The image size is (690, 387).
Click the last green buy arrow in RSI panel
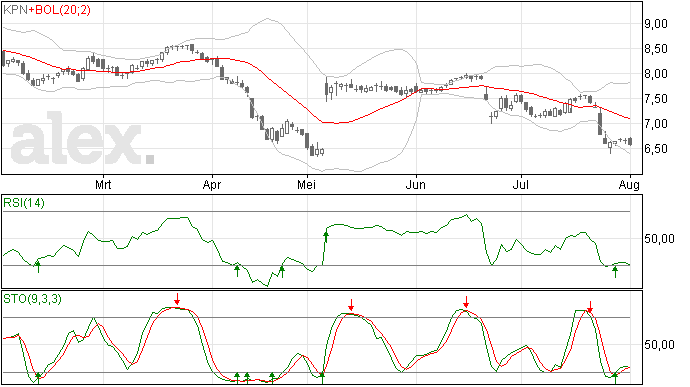pyautogui.click(x=615, y=272)
